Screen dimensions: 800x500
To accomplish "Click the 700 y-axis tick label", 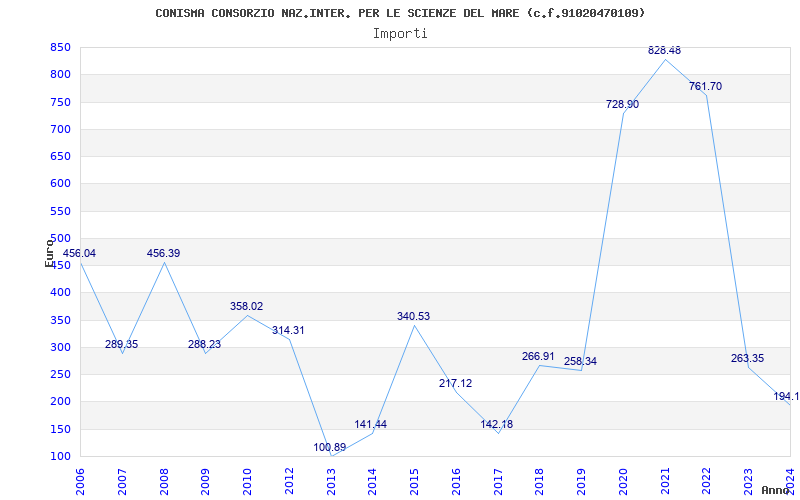I will 59,130.
